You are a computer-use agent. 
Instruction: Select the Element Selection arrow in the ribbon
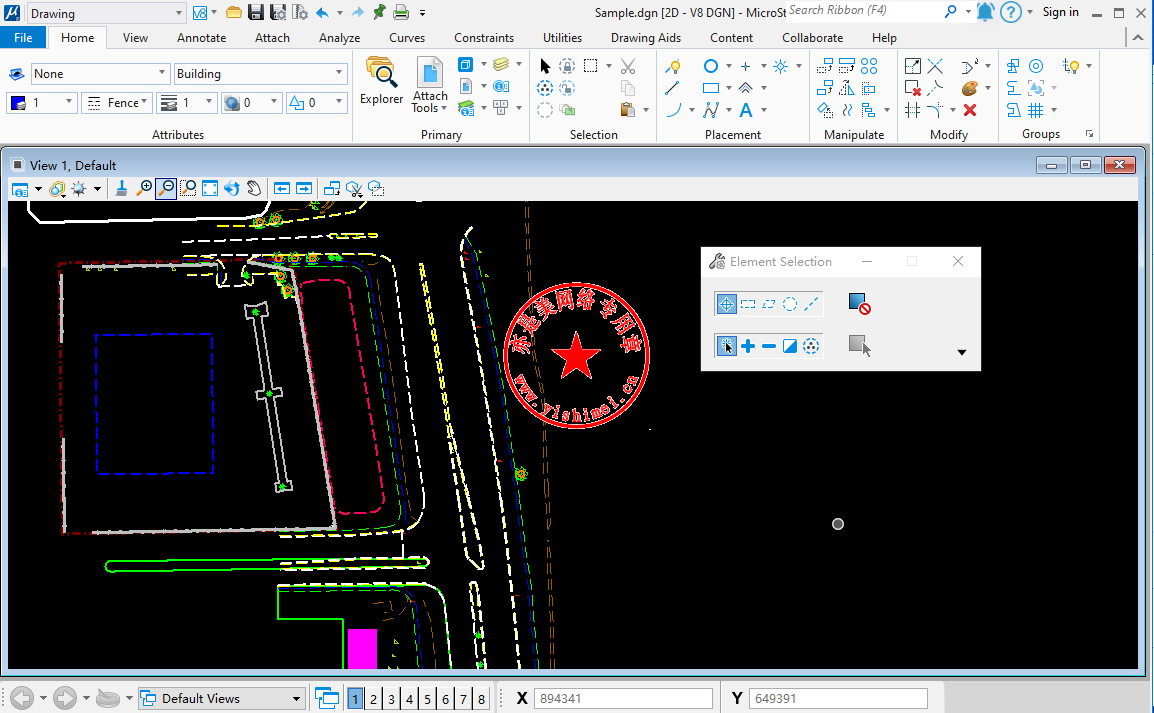click(545, 65)
